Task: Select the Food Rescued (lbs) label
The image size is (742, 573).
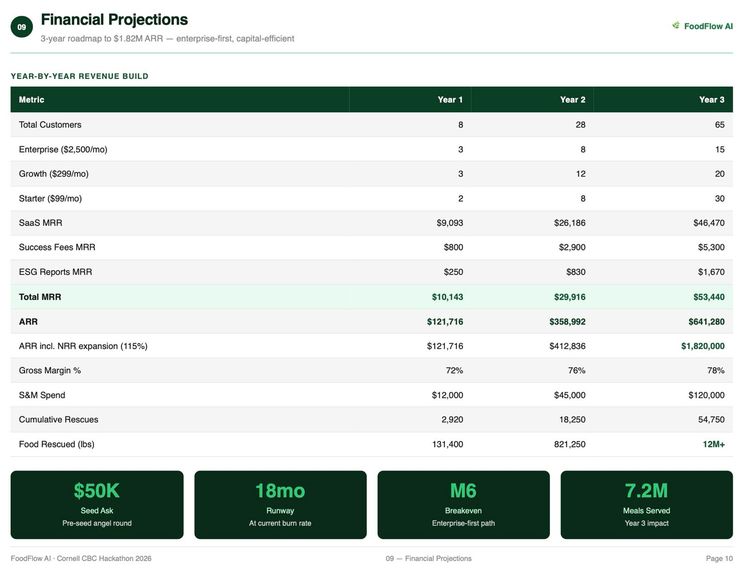Action: click(56, 444)
